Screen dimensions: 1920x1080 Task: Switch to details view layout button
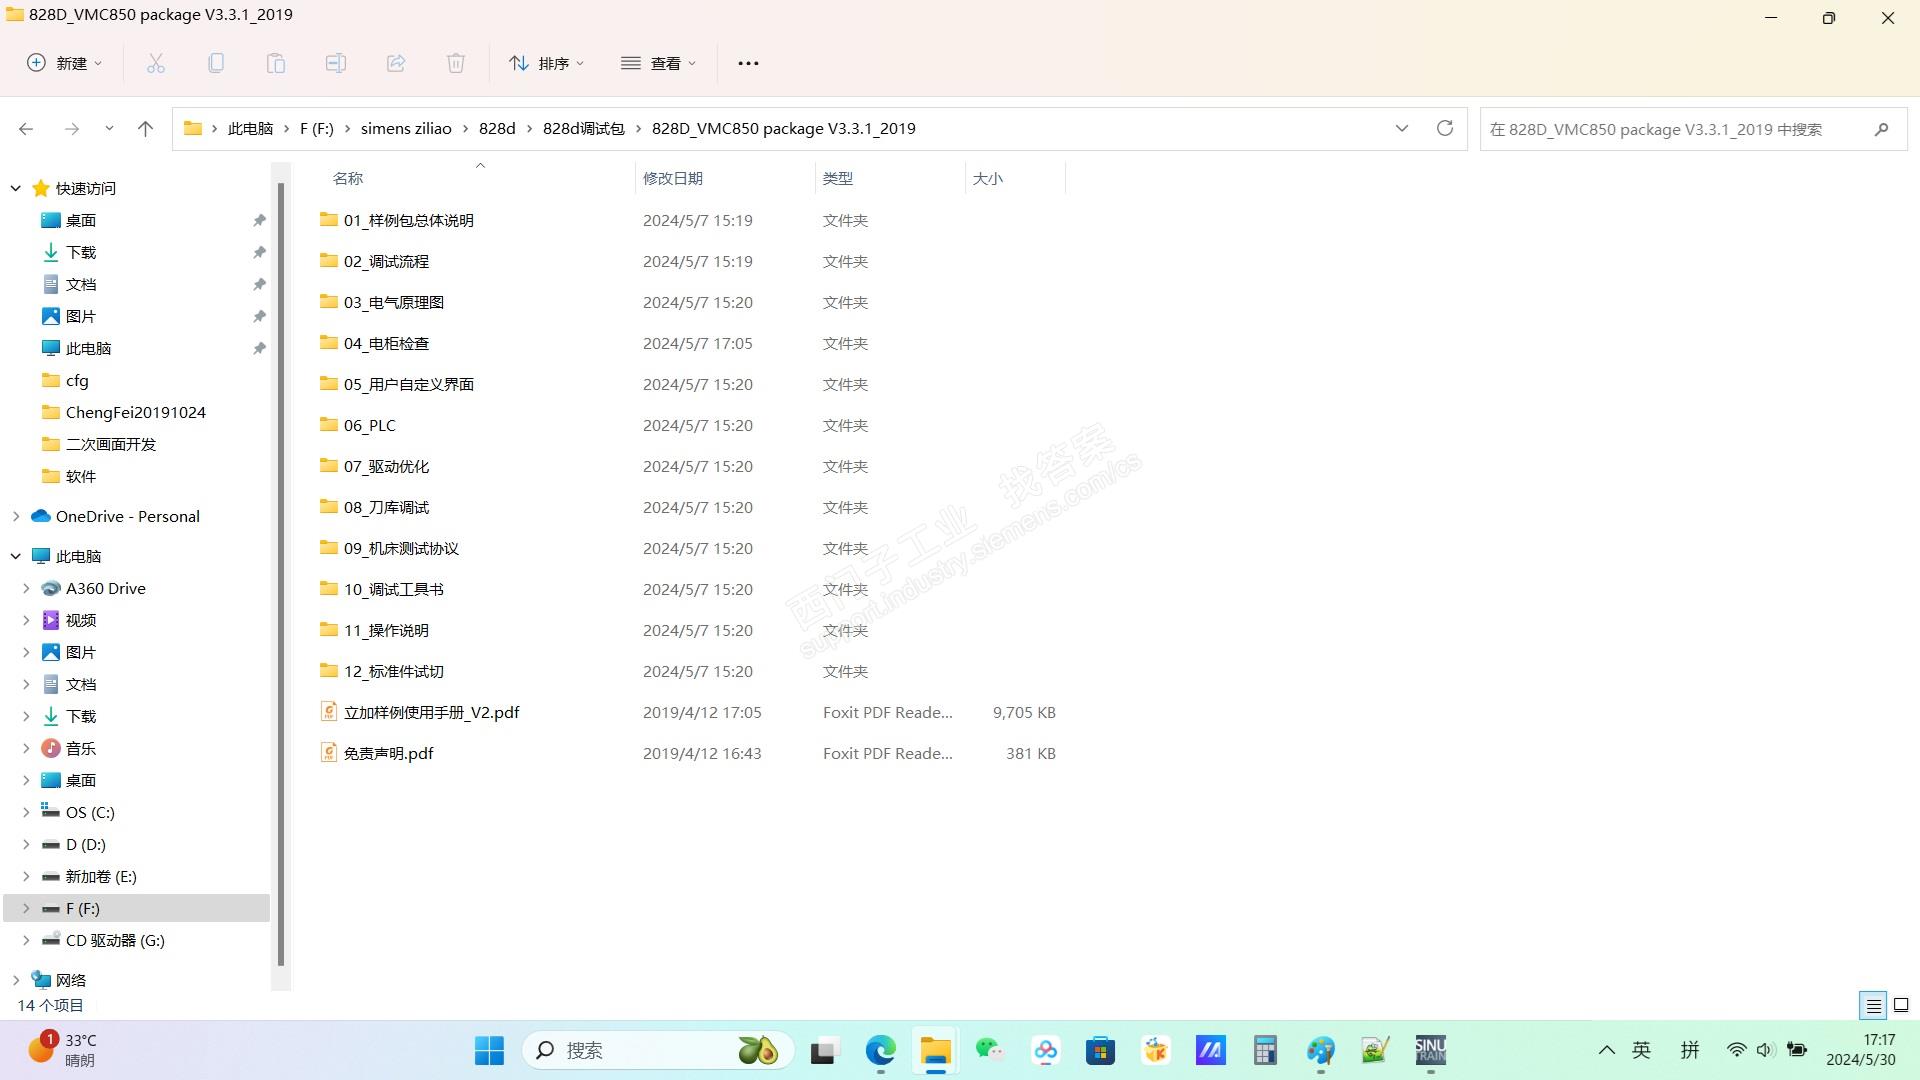pos(1873,1005)
